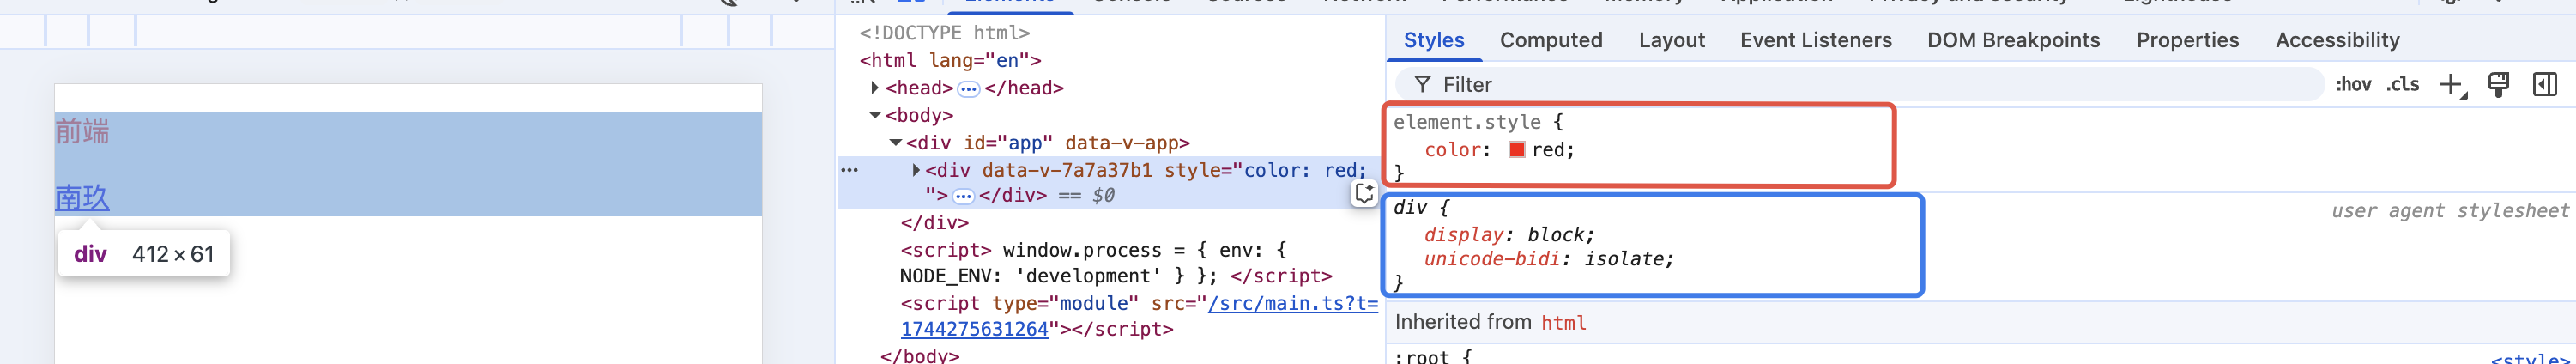Collapse the body element node
The height and width of the screenshot is (364, 2576).
pos(875,115)
